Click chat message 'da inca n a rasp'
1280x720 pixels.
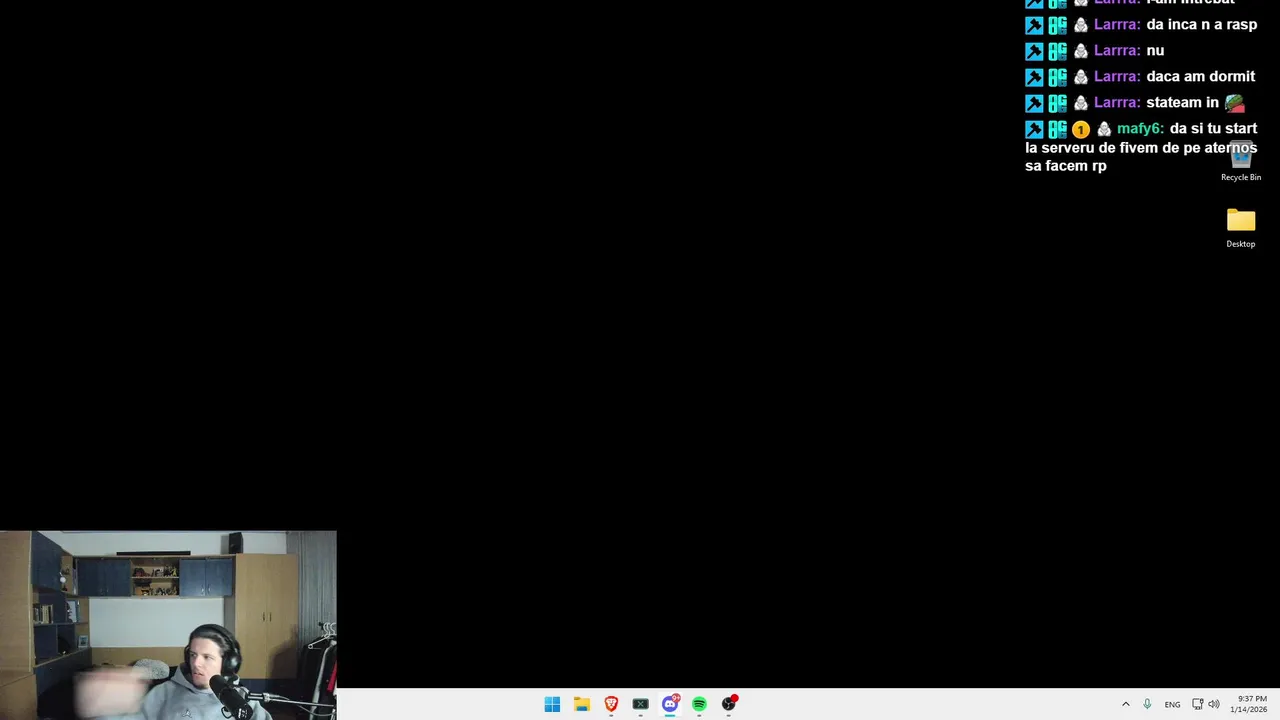tap(1201, 25)
